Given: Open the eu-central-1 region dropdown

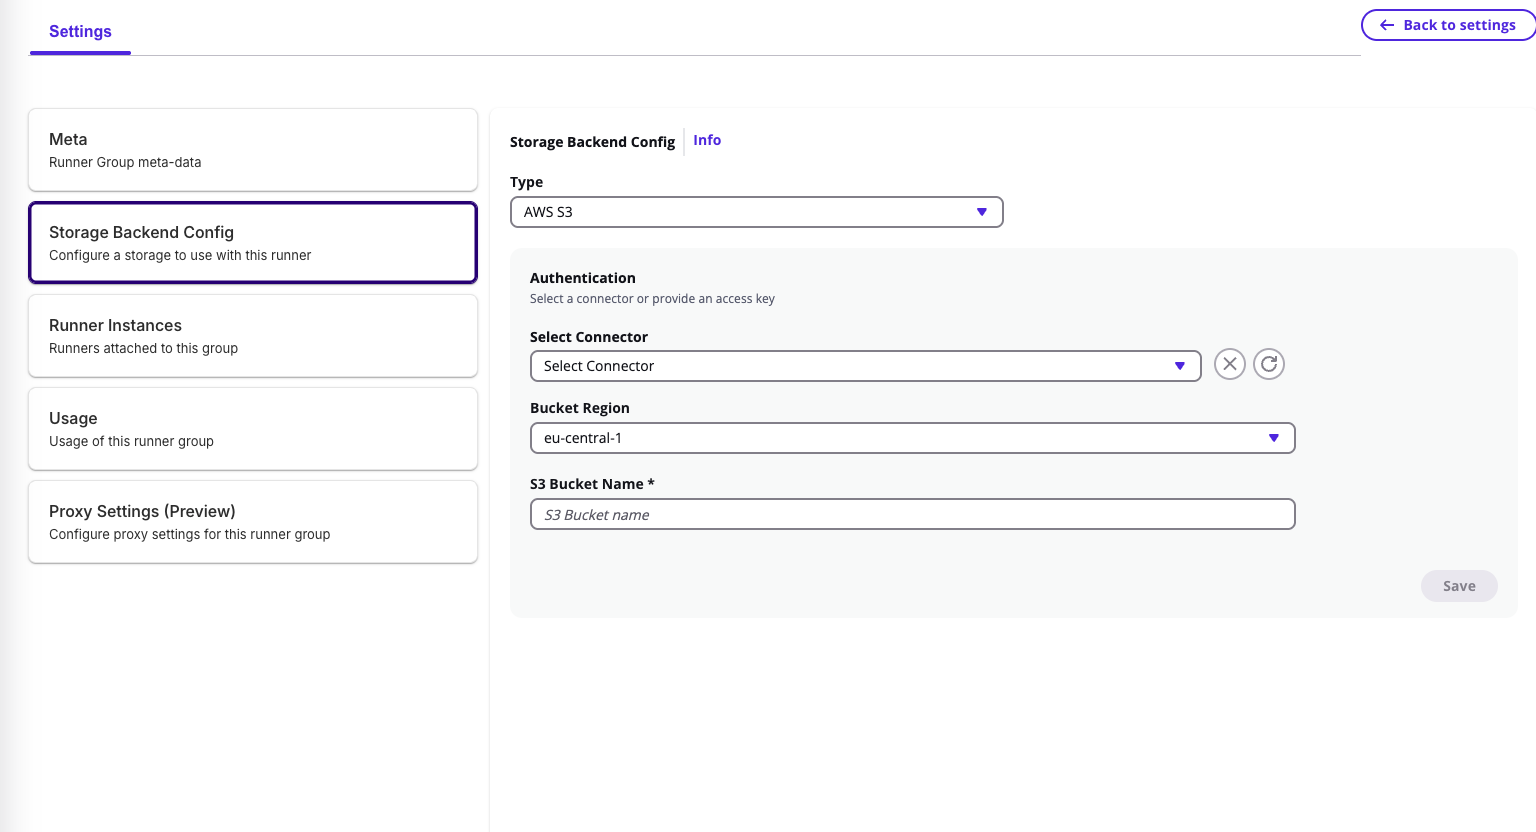Looking at the screenshot, I should coord(911,438).
